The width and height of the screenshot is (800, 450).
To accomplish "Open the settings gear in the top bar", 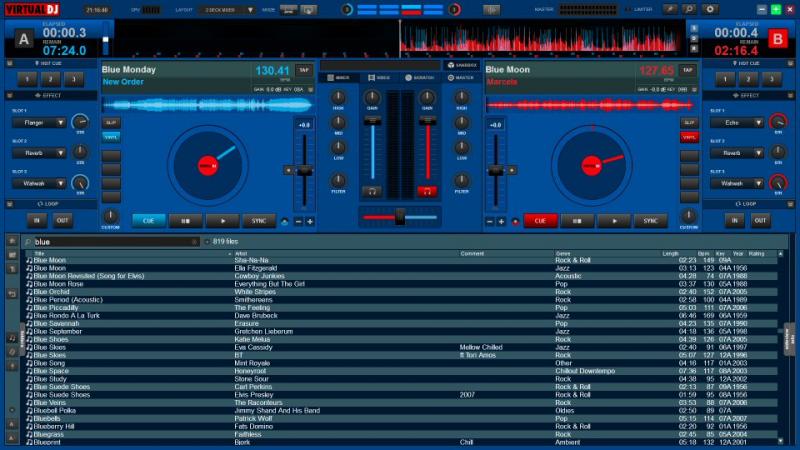I will tap(710, 9).
